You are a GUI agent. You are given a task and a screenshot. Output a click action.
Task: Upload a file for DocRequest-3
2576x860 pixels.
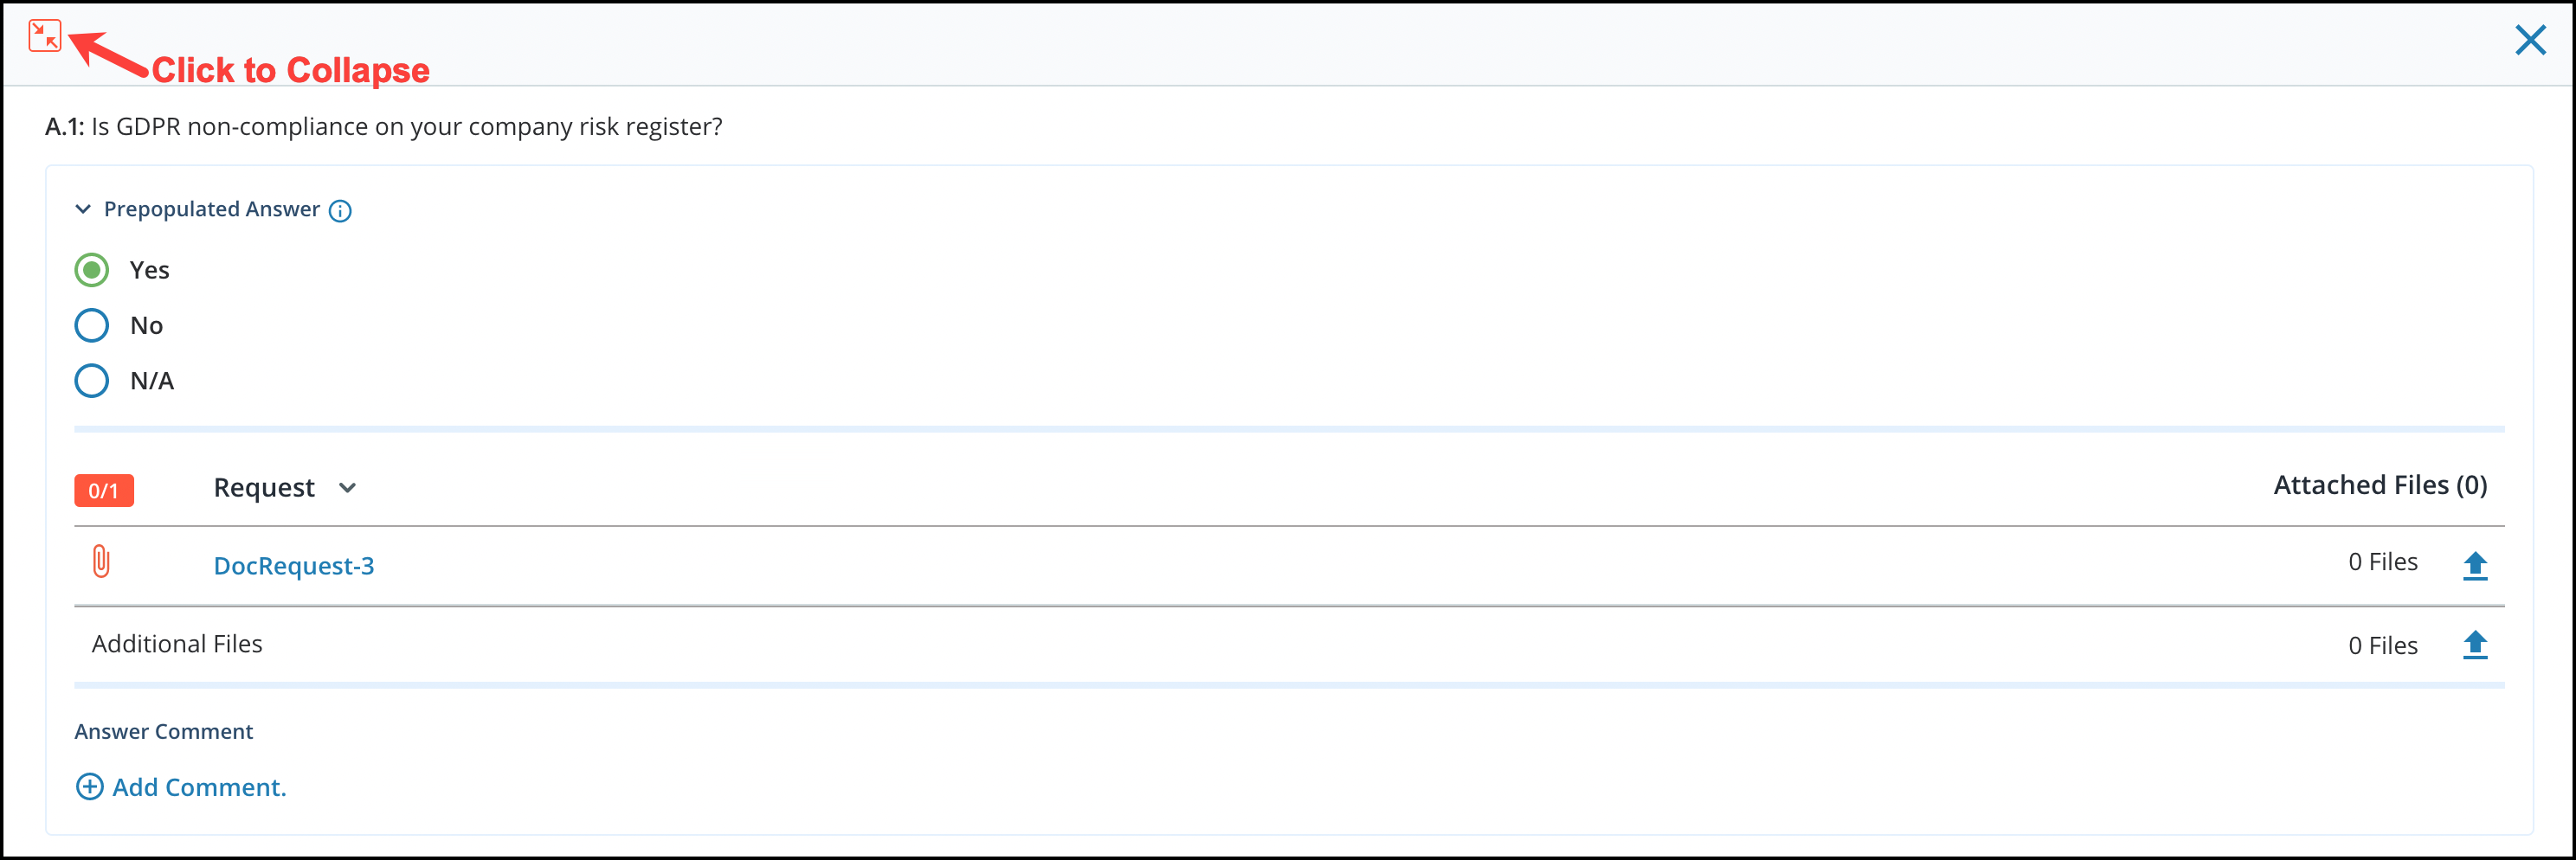2475,565
